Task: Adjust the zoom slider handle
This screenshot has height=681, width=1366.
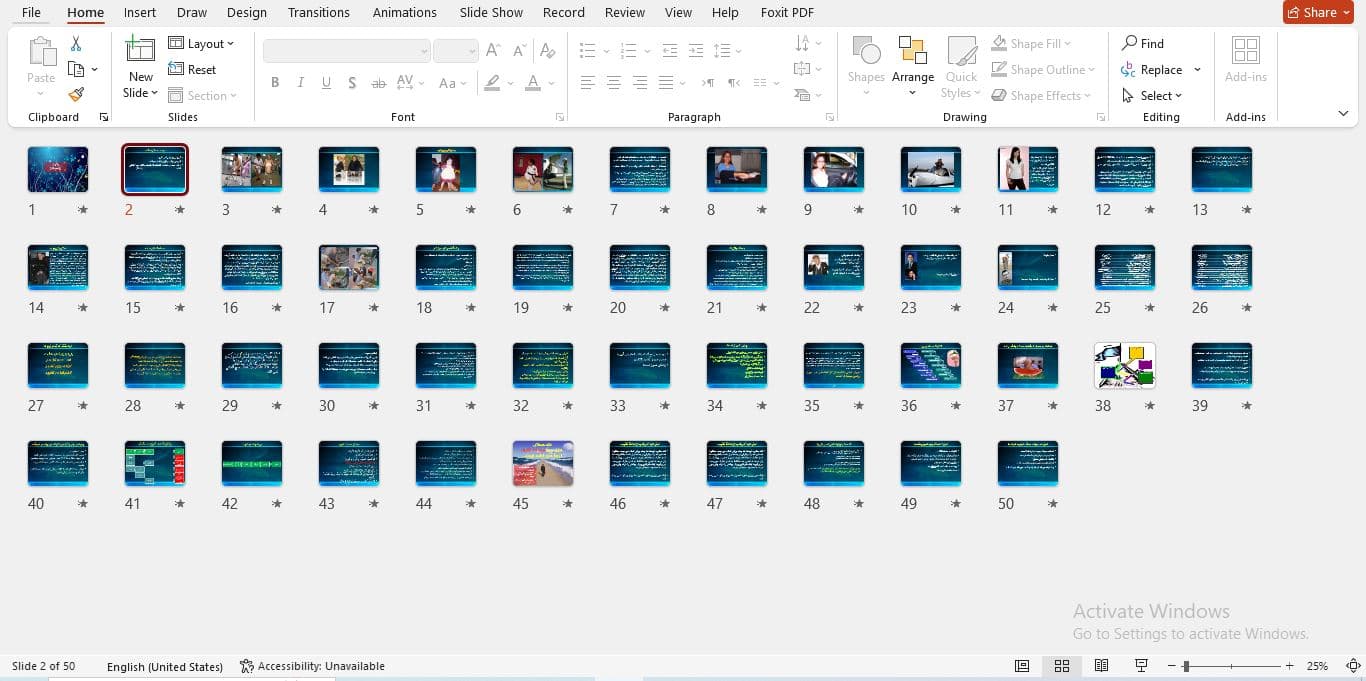Action: 1186,666
